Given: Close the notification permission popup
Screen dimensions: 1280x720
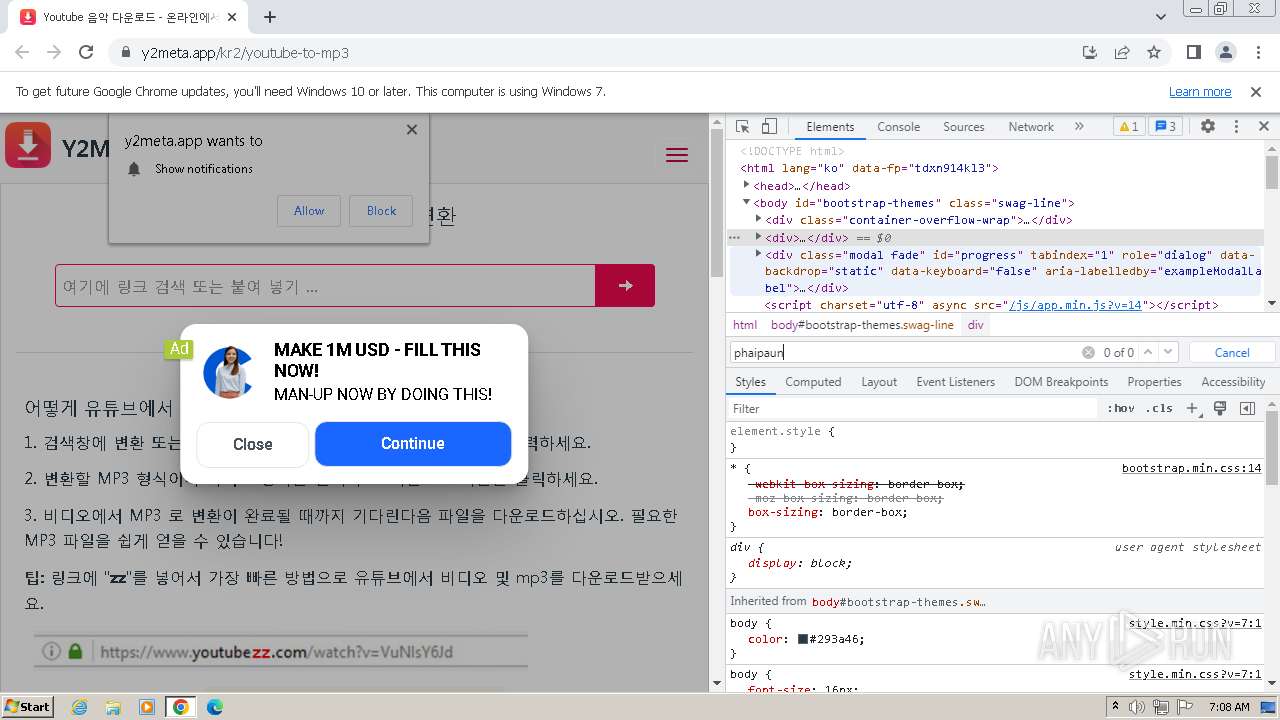Looking at the screenshot, I should (412, 129).
